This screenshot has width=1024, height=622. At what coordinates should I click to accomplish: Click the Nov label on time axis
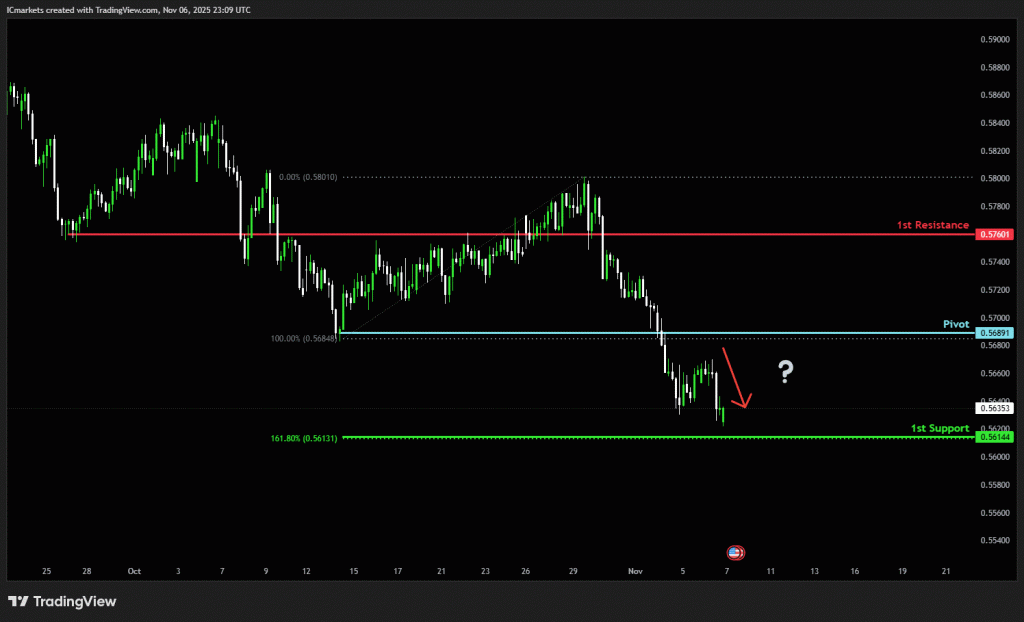click(634, 571)
